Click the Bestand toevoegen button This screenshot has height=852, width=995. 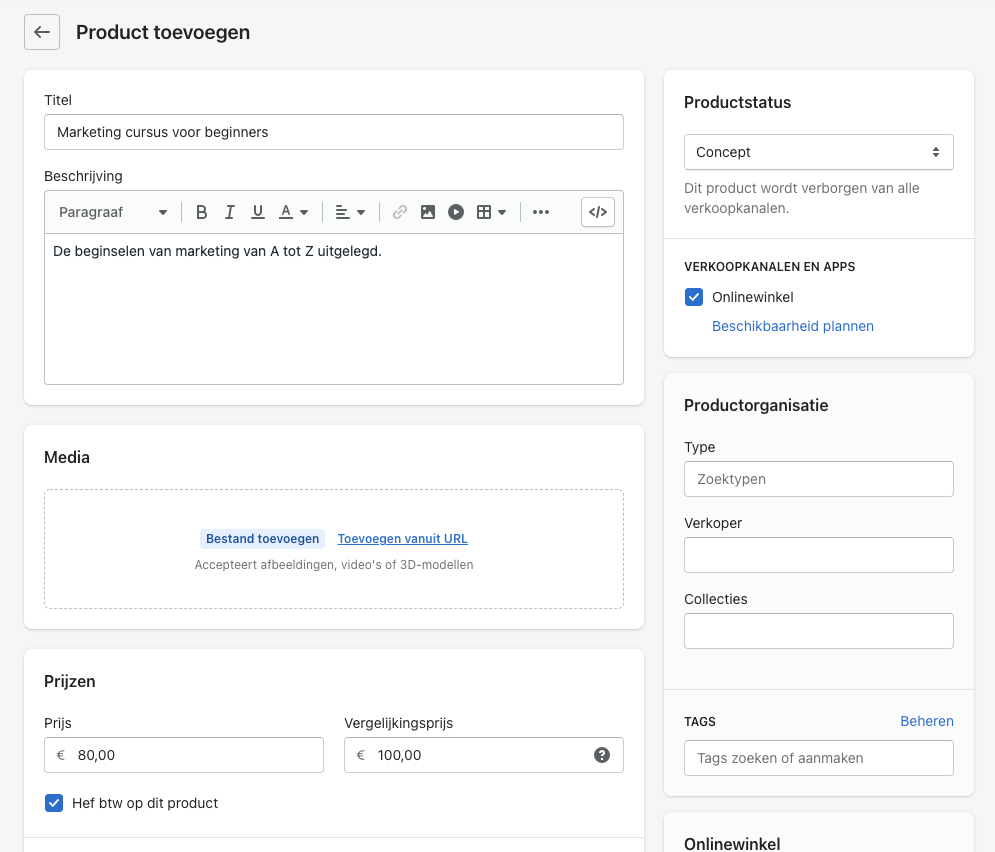coord(263,539)
